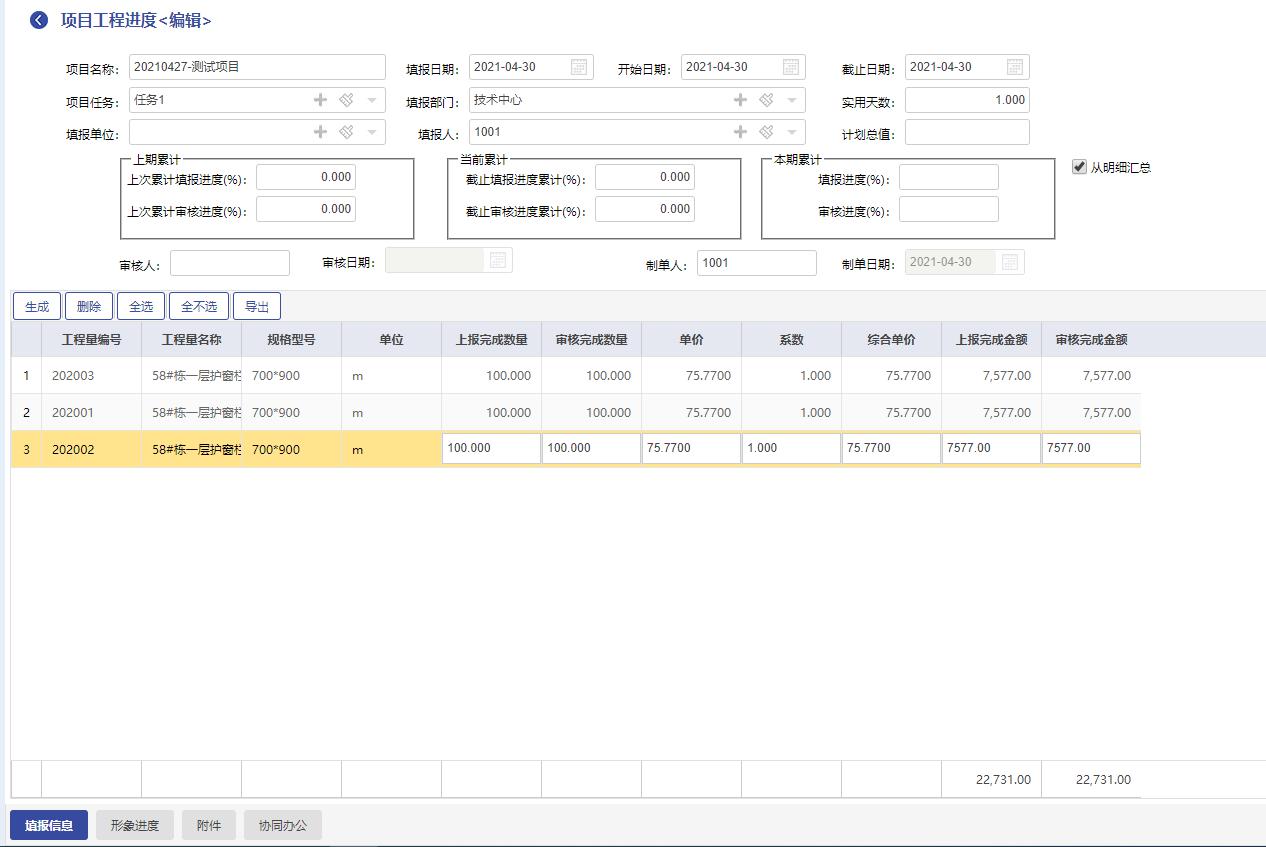Expand the 填报部门 dropdown arrow
Screen dimensions: 1266x847
tap(791, 100)
